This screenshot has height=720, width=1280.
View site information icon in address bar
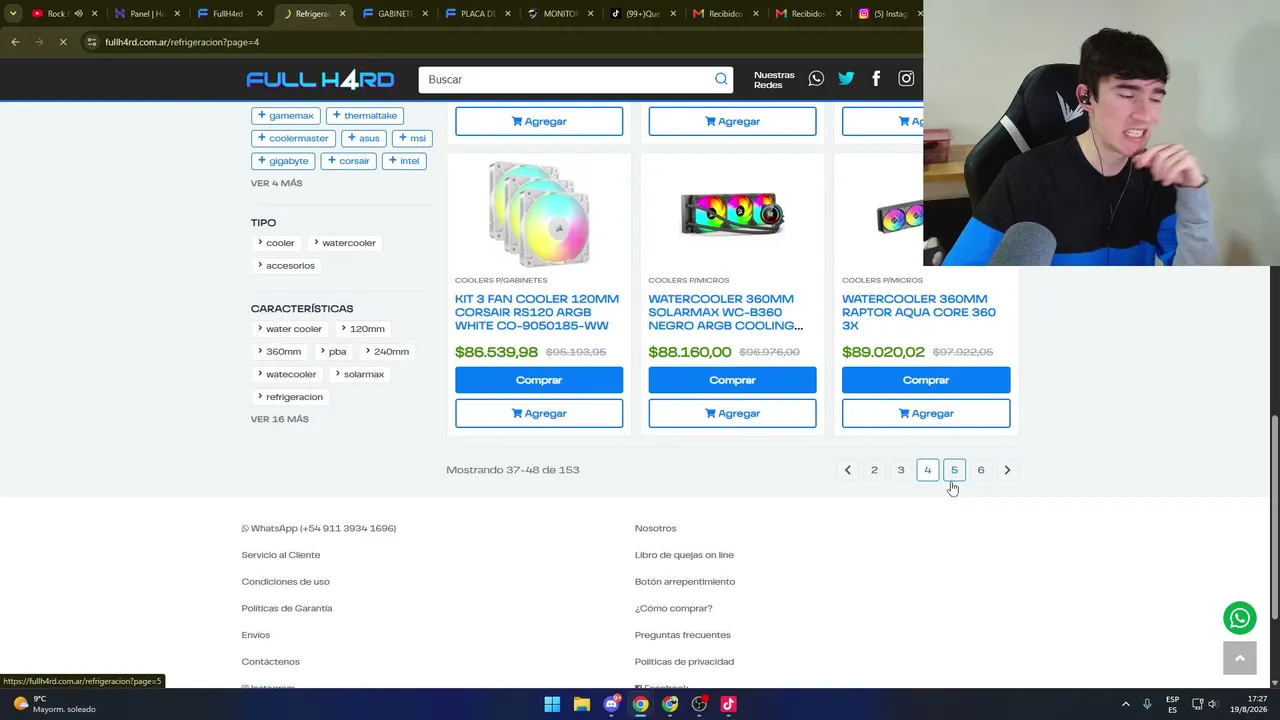click(x=91, y=42)
